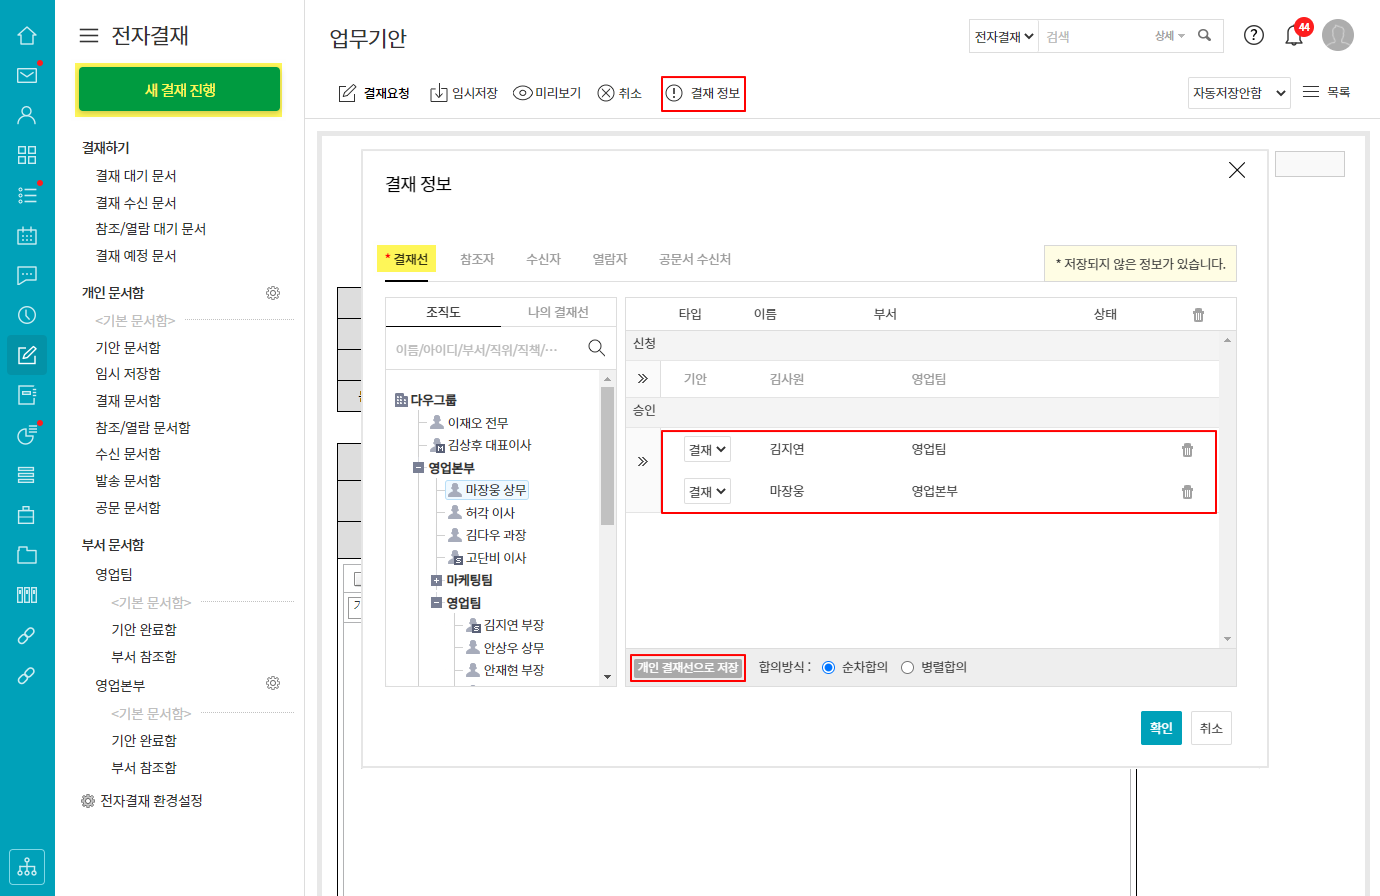The width and height of the screenshot is (1380, 896).
Task: Collapse the 영업본부 tree node
Action: point(418,468)
